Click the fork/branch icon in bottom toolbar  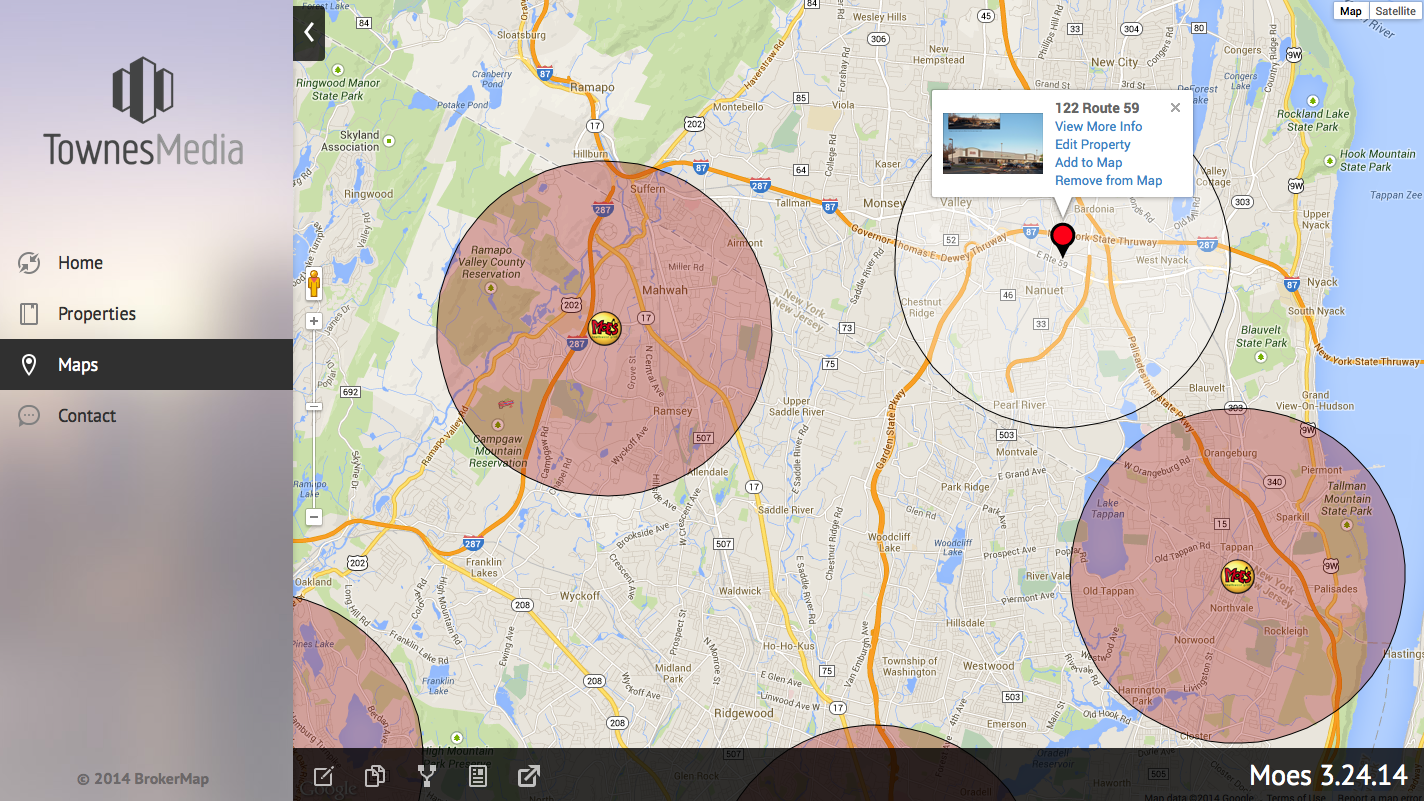427,776
